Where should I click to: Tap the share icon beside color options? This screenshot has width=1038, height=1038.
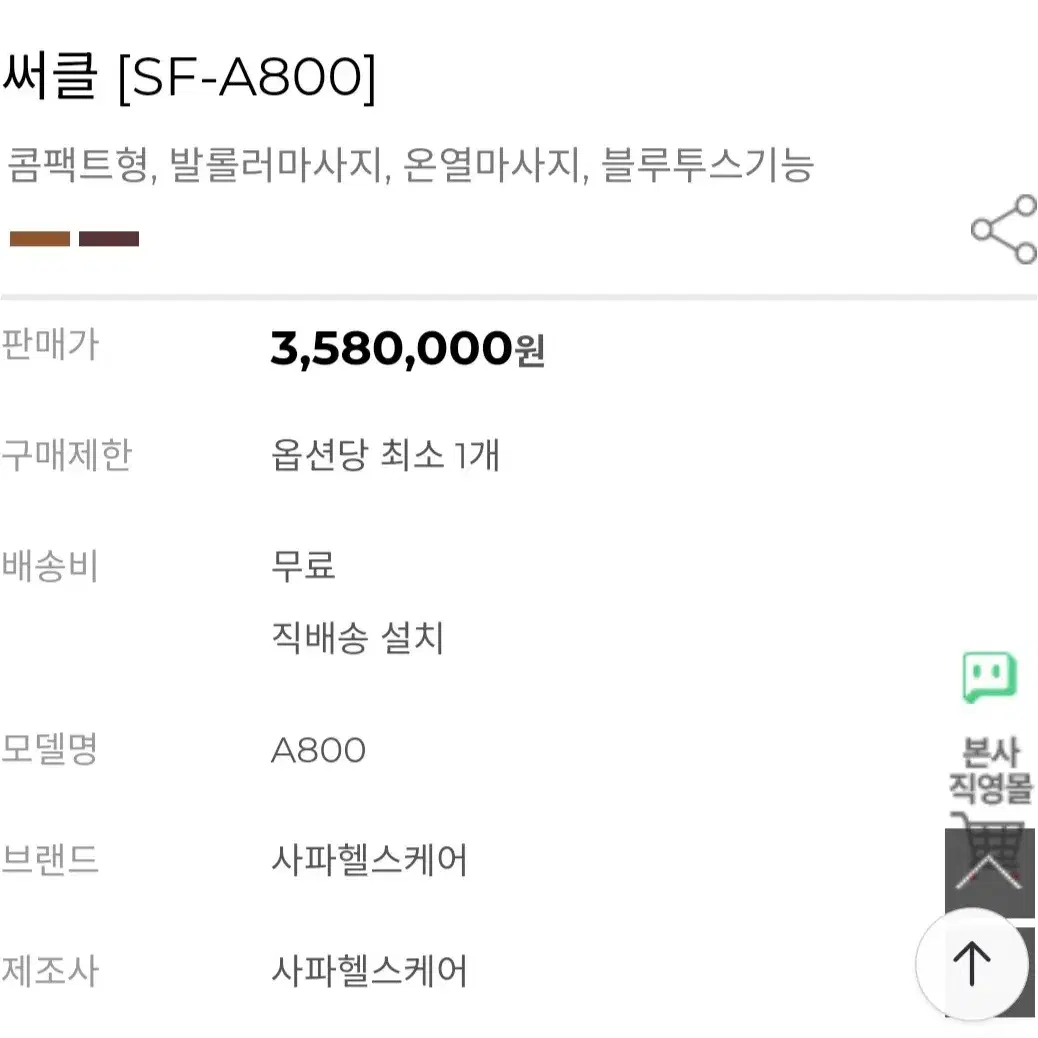(1004, 229)
